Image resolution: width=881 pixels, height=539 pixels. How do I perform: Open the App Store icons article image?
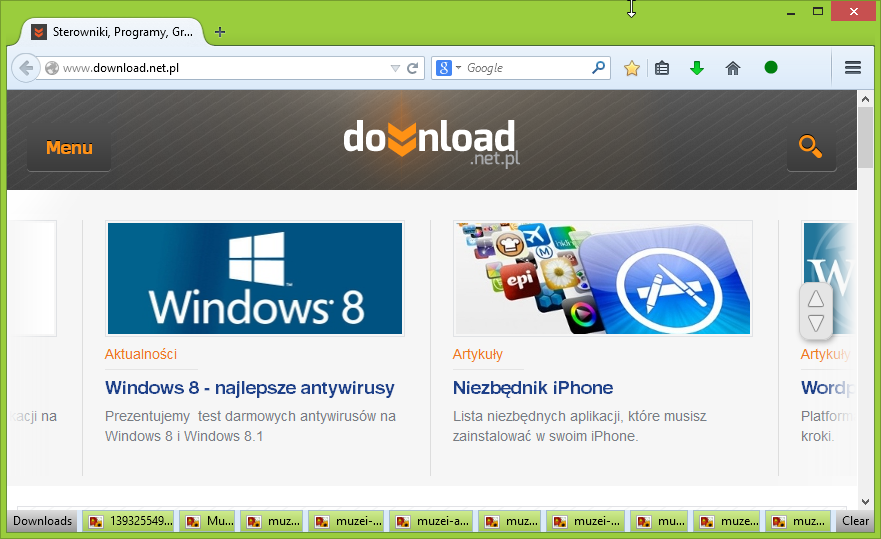click(x=603, y=278)
